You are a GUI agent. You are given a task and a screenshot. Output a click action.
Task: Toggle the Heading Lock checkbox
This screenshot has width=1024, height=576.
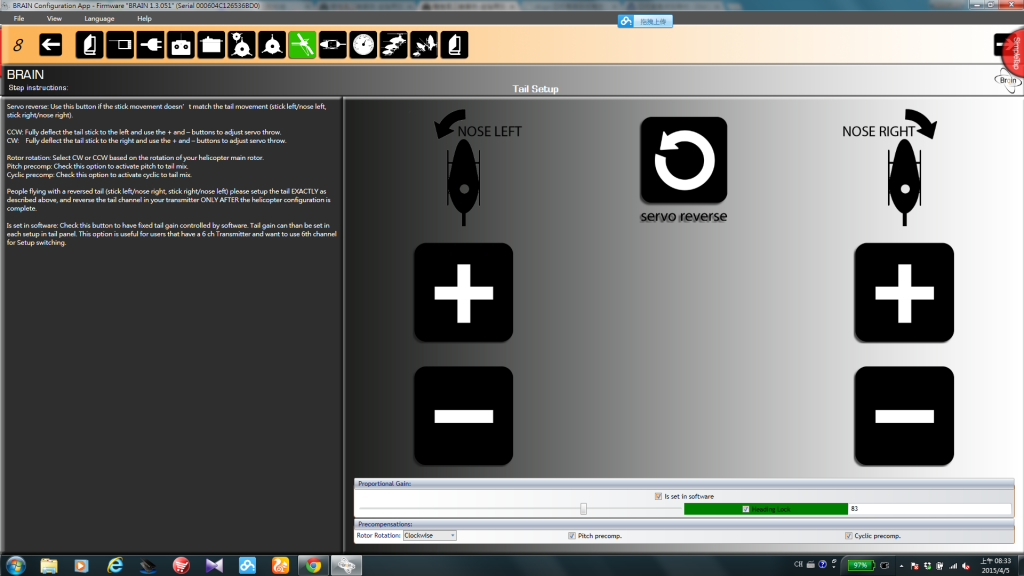point(746,509)
